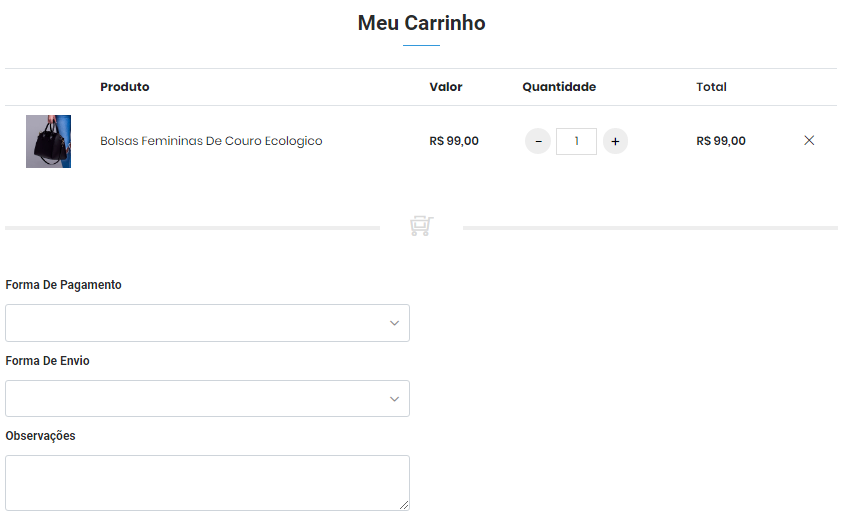The width and height of the screenshot is (865, 527).
Task: Increase quantity with the plus button
Action: [615, 141]
